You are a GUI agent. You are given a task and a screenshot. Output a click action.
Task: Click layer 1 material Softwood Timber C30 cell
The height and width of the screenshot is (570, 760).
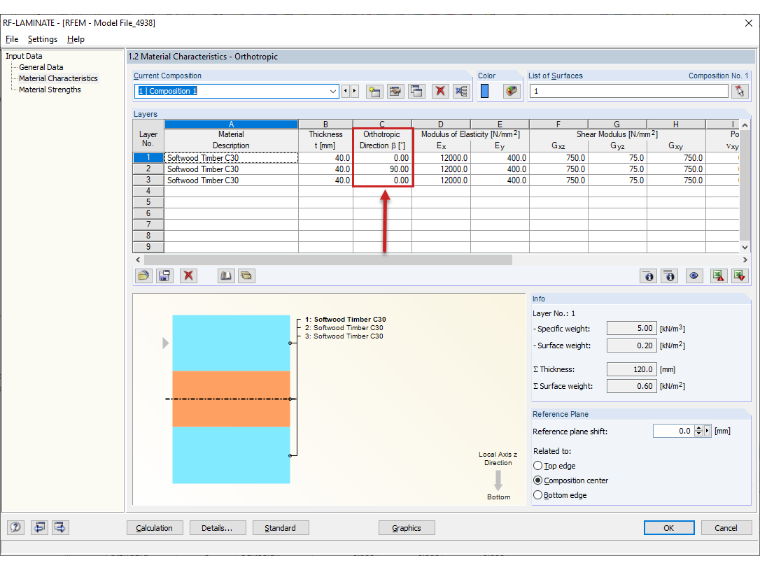coord(231,158)
